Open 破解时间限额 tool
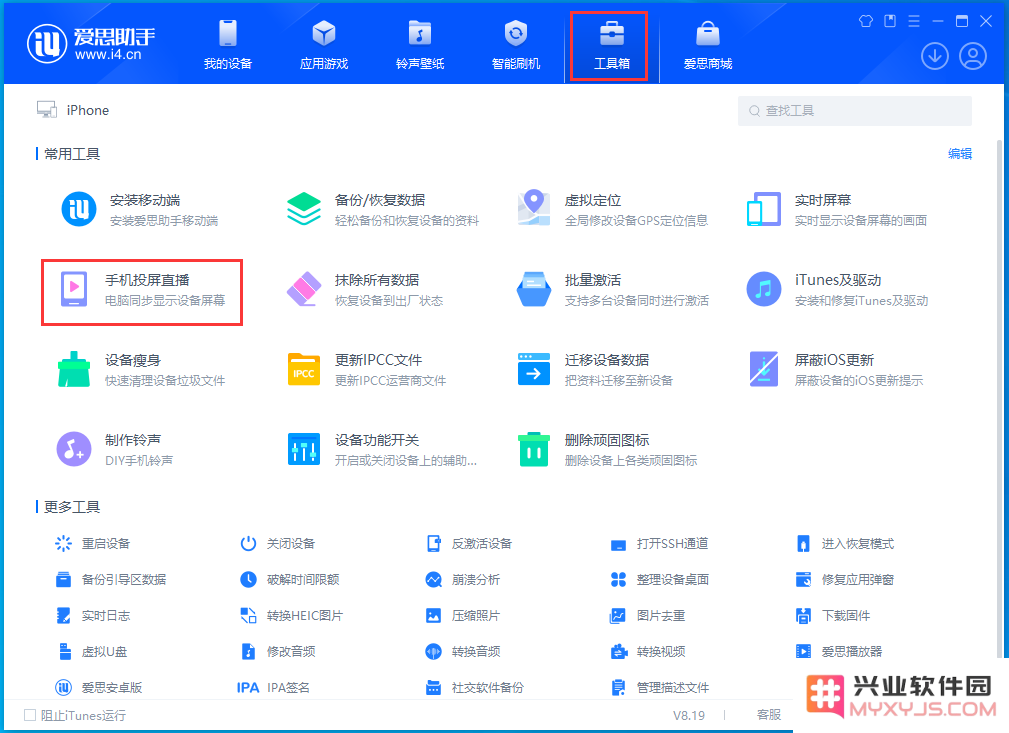Image resolution: width=1009 pixels, height=733 pixels. click(x=290, y=580)
